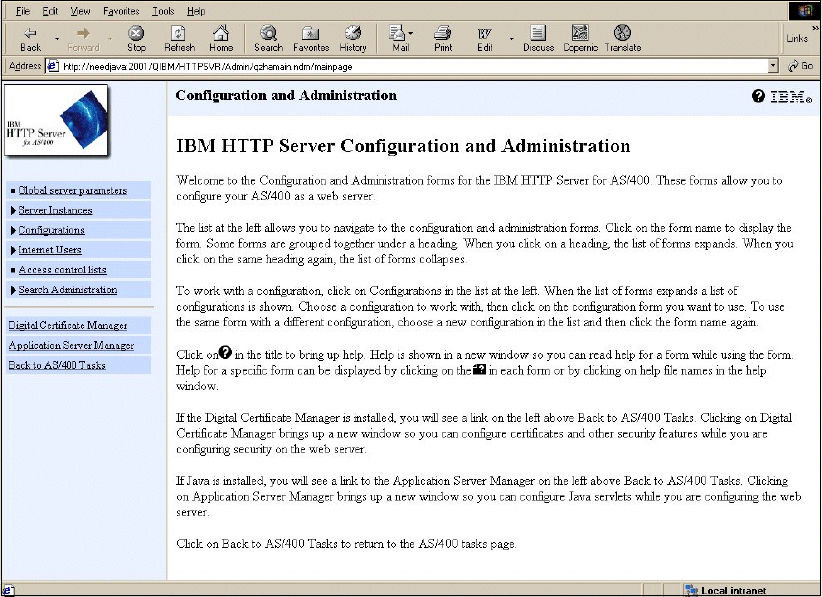Click the Go button next to the address bar

[x=800, y=66]
